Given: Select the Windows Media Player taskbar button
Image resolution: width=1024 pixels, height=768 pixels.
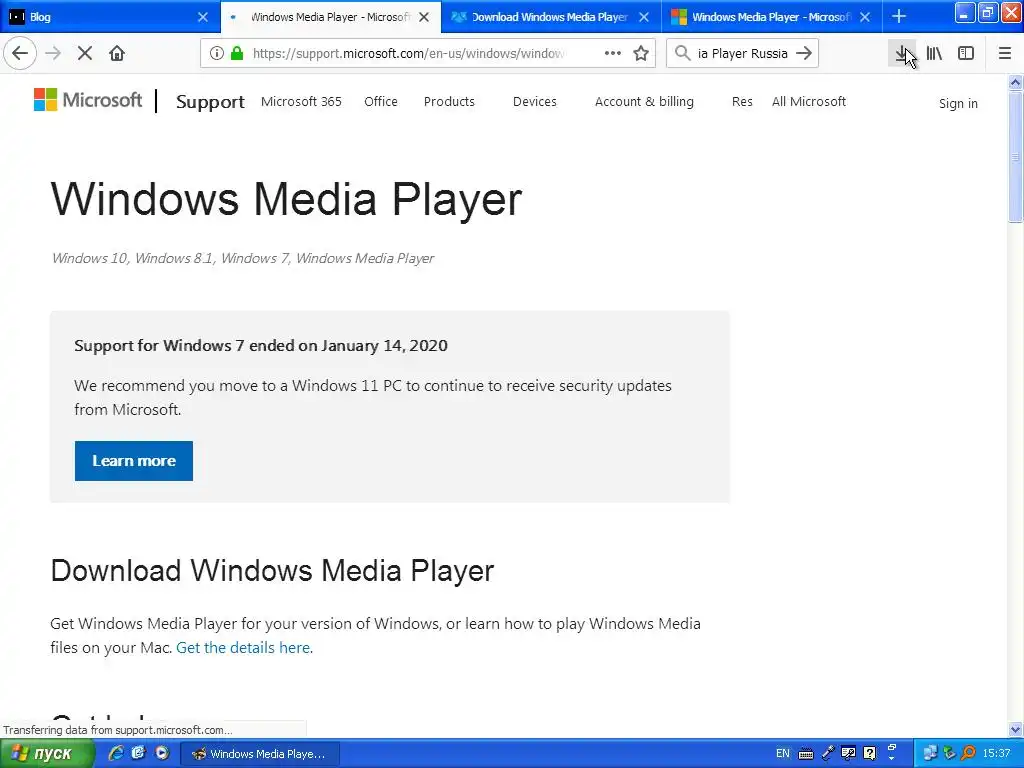Looking at the screenshot, I should [260, 754].
